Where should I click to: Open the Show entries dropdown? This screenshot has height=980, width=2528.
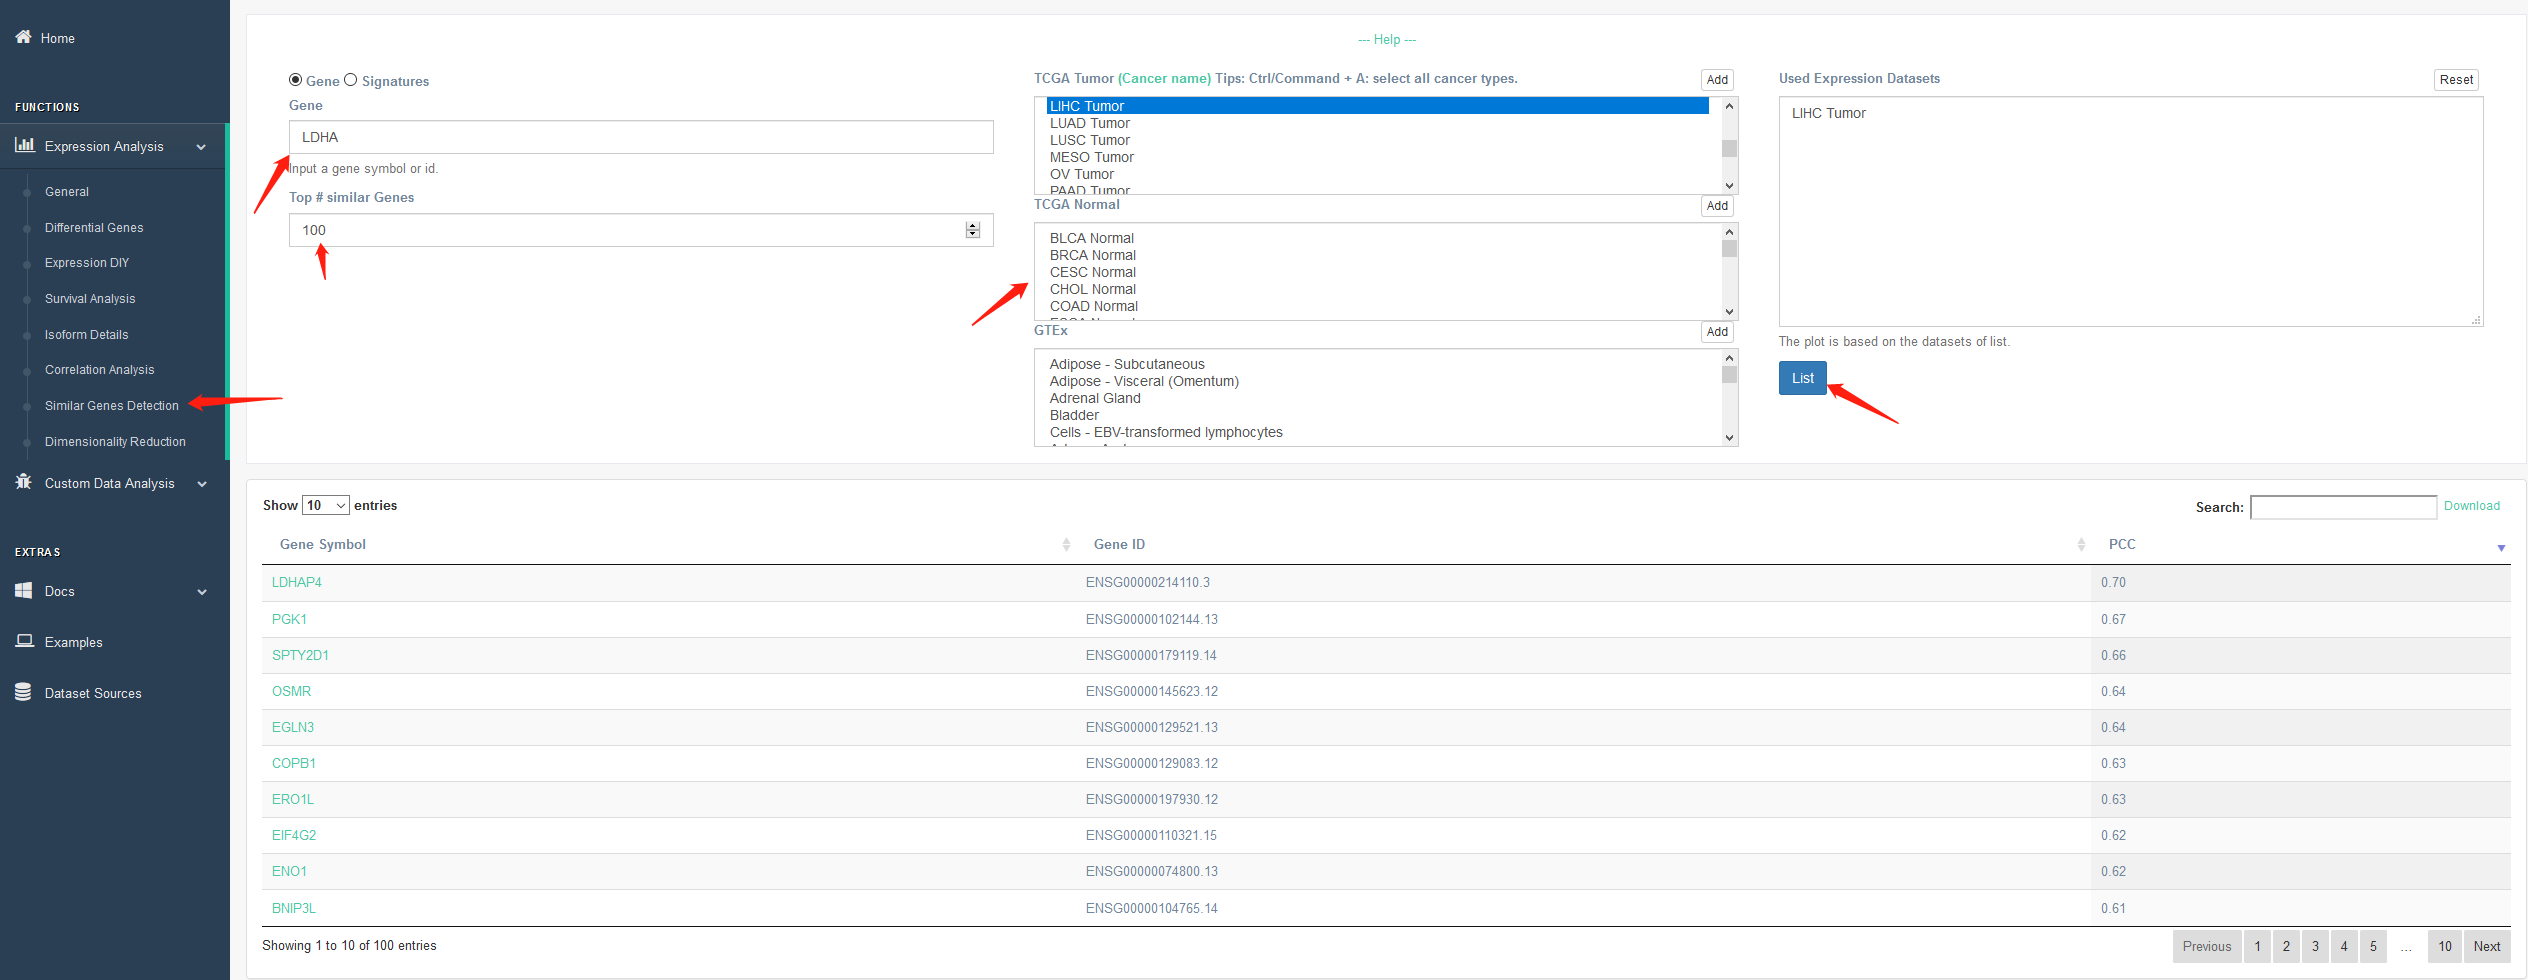[x=326, y=505]
